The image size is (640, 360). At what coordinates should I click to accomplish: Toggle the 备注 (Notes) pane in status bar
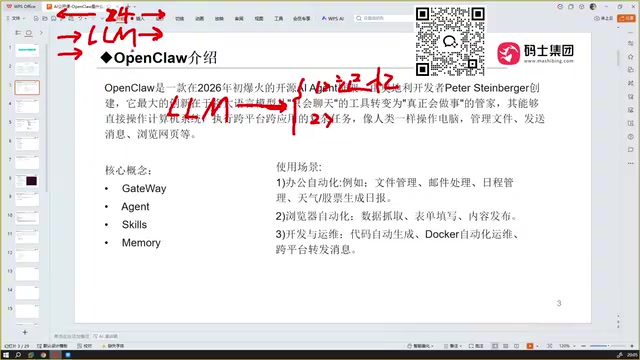(453, 346)
